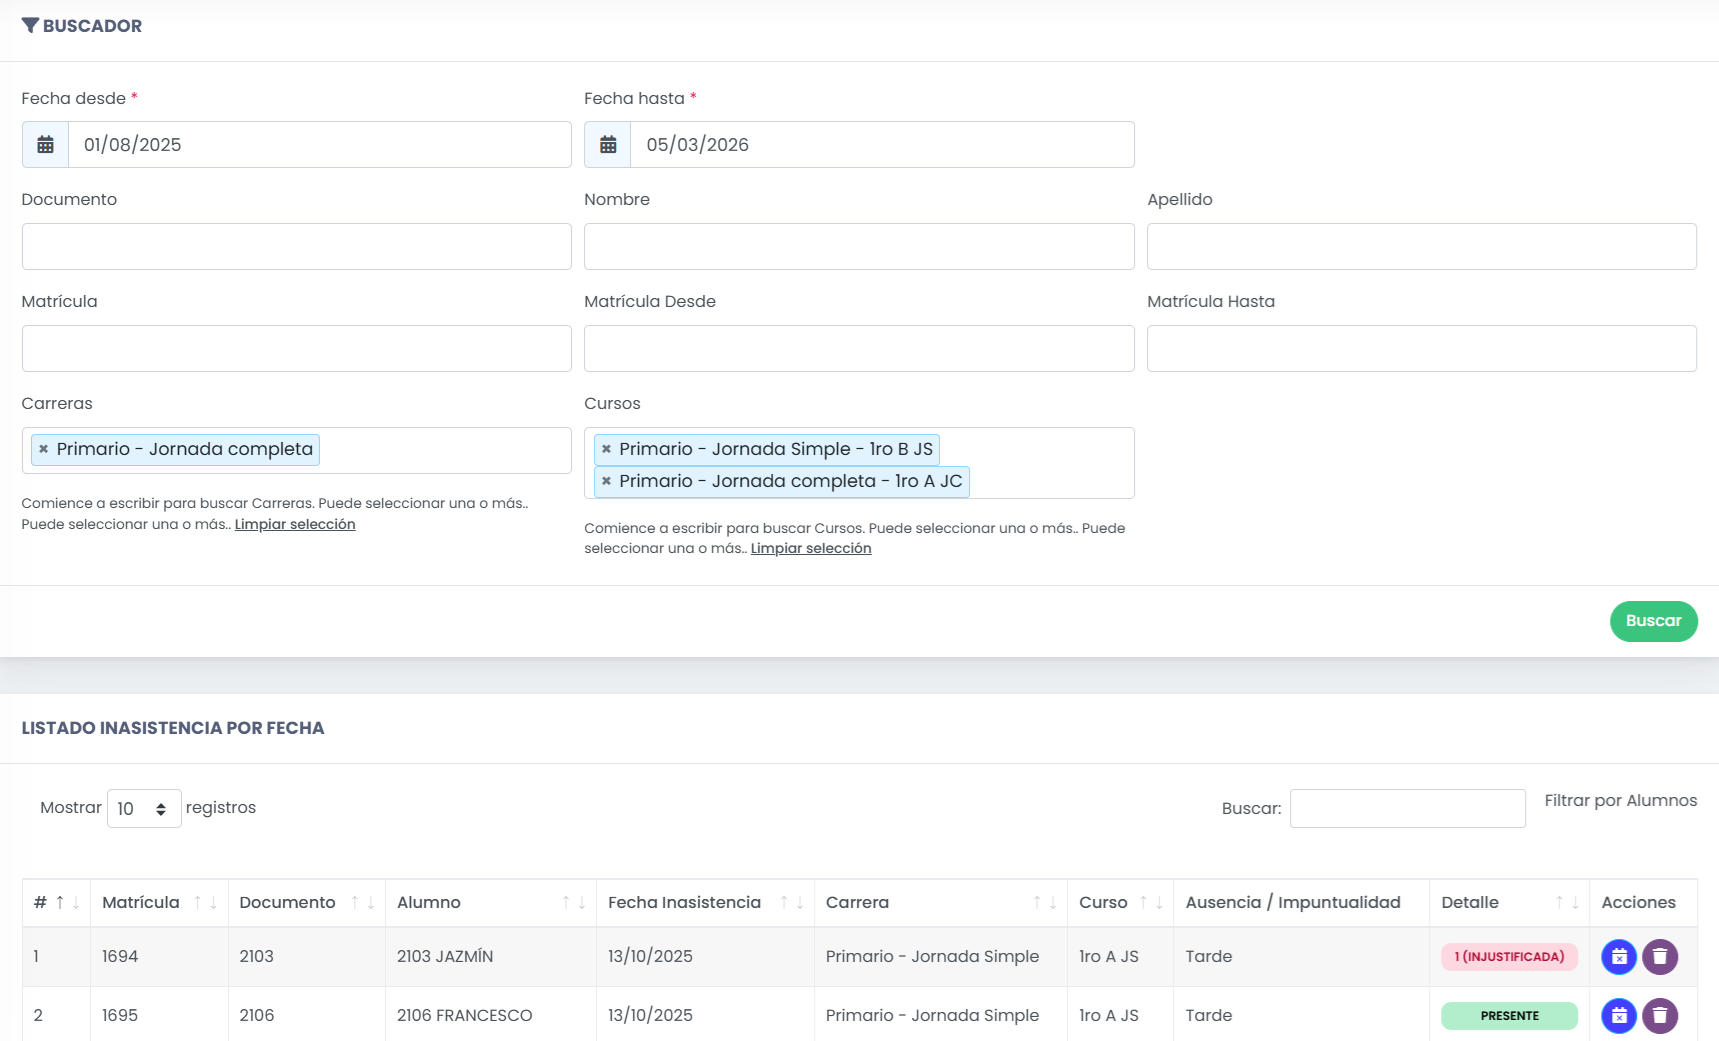1719x1041 pixels.
Task: Remove the Primario - Jornada completa carrera tag
Action: coord(43,450)
